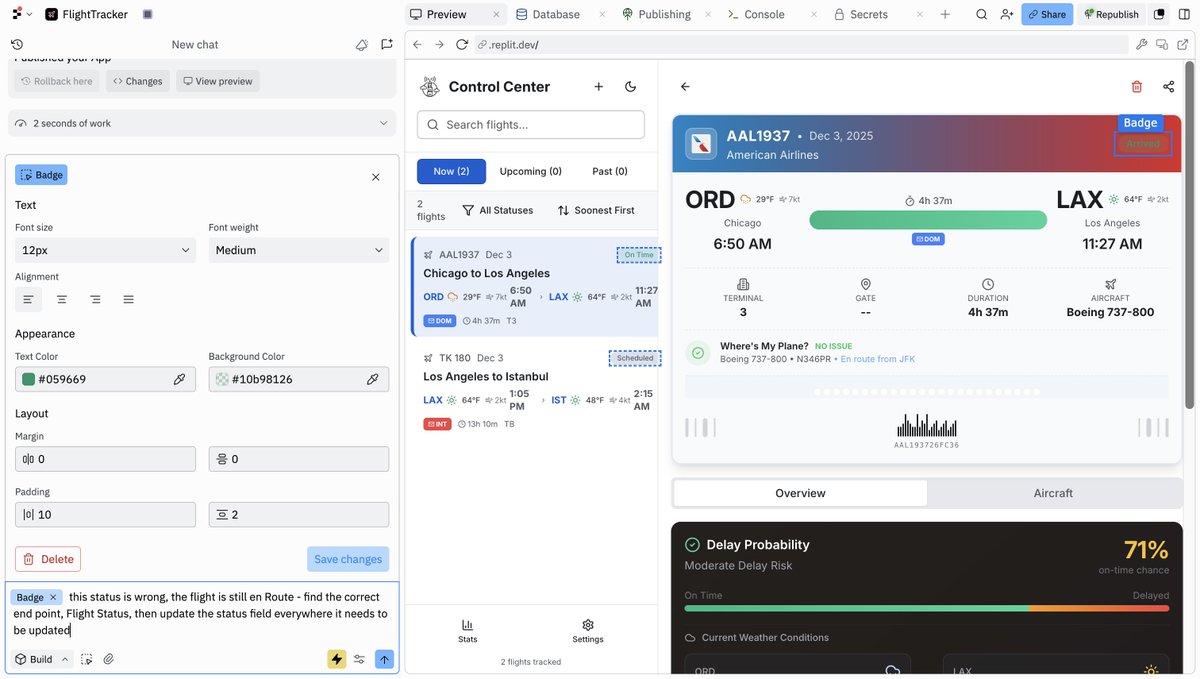This screenshot has width=1200, height=679.
Task: Open Settings in bottom navigation
Action: (x=588, y=630)
